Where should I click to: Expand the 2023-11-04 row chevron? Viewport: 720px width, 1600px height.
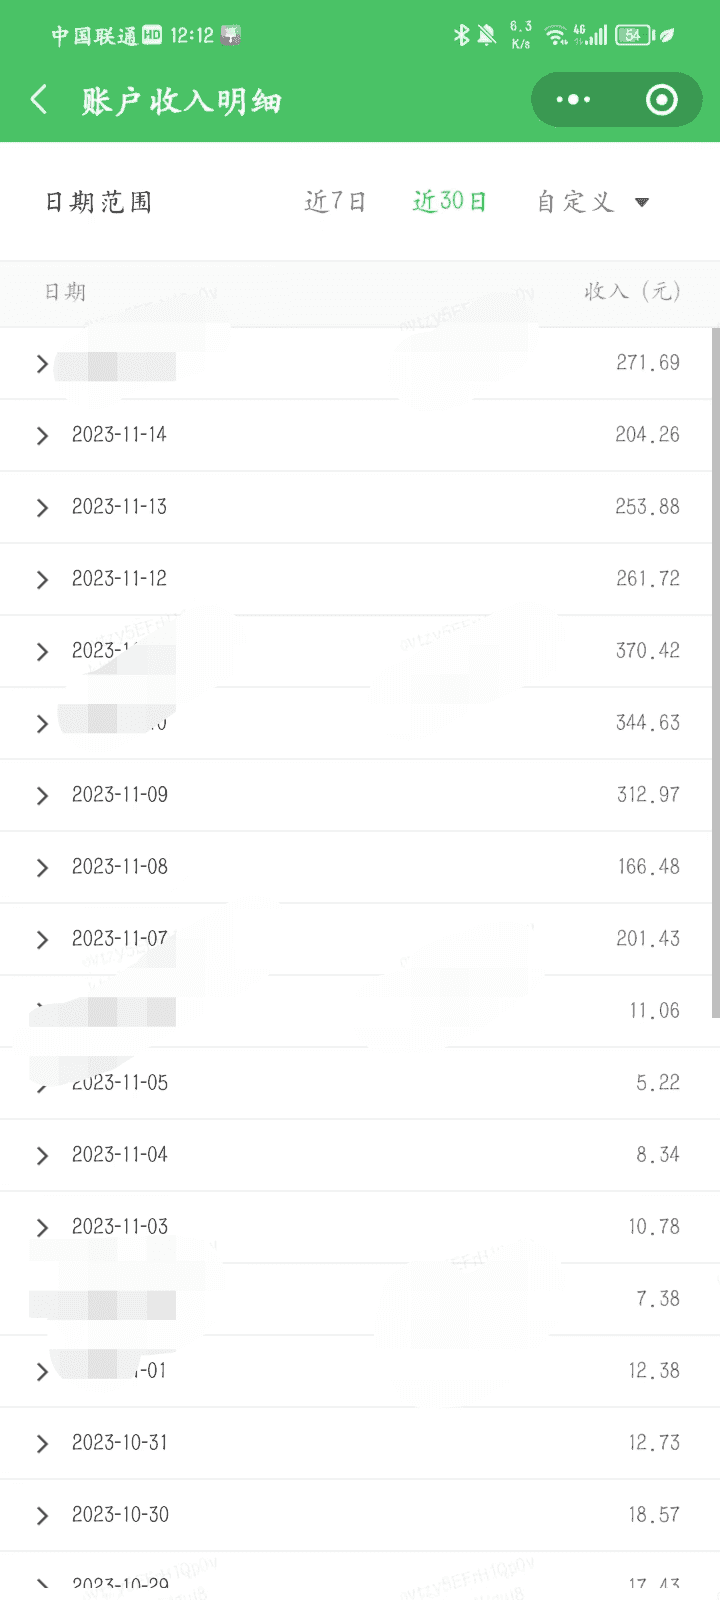click(42, 1156)
